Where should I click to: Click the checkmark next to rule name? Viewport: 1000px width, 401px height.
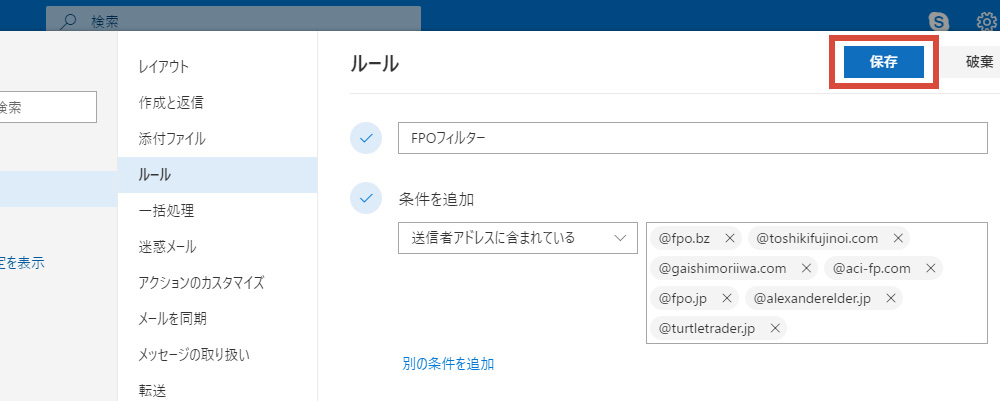coord(366,138)
